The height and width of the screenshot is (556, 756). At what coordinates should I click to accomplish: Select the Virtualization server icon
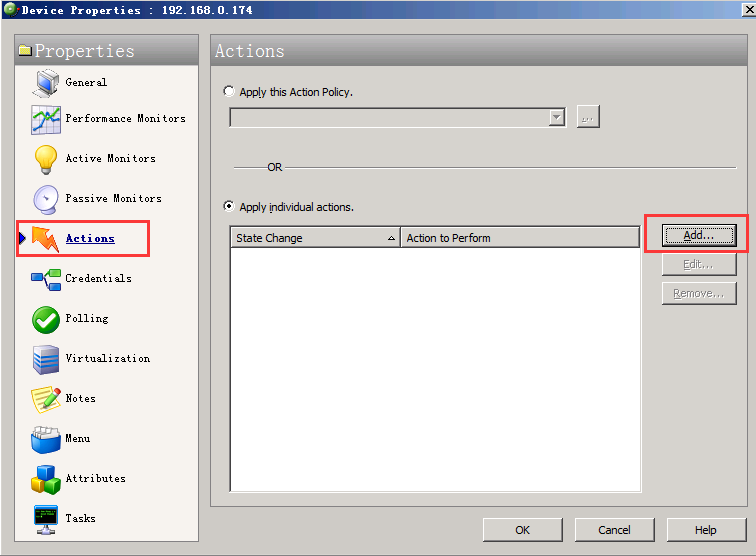click(x=46, y=359)
